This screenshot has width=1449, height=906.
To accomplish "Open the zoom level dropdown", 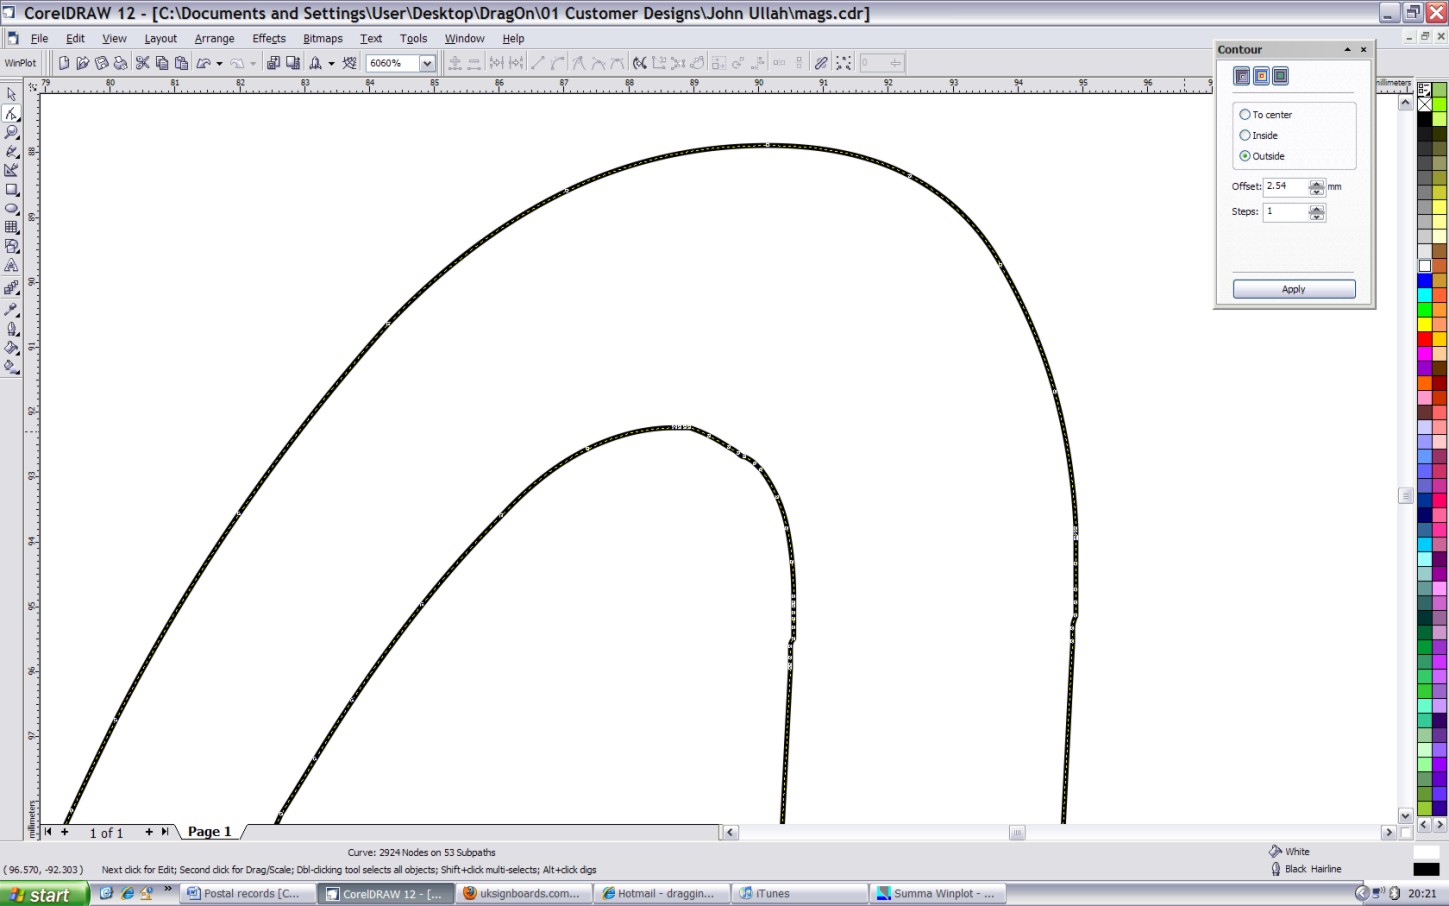I will tap(427, 63).
